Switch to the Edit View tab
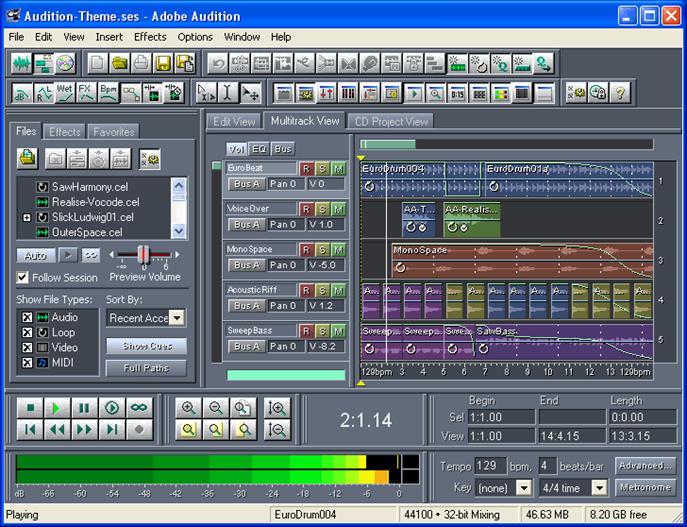The height and width of the screenshot is (527, 687). (235, 121)
